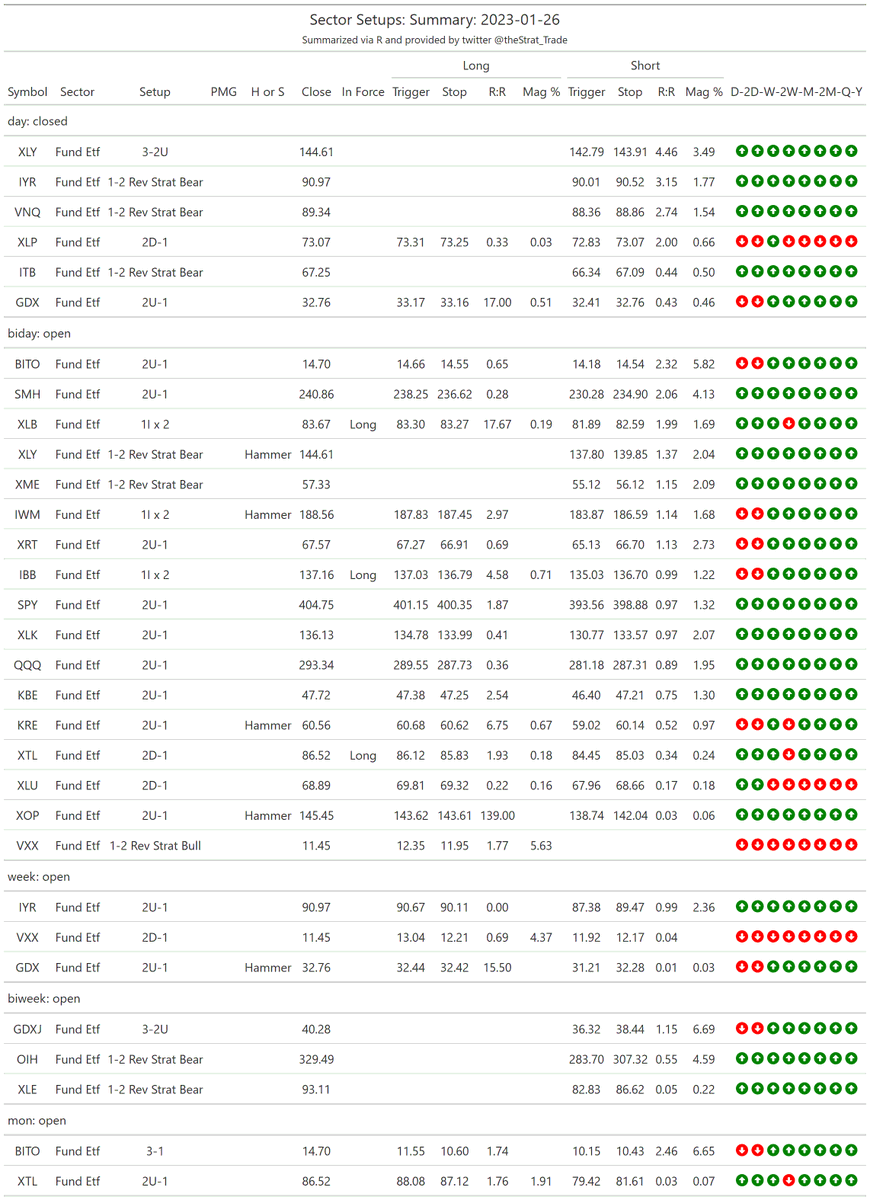
Task: Click second red arrow in BITO 3-1 row
Action: [757, 1151]
